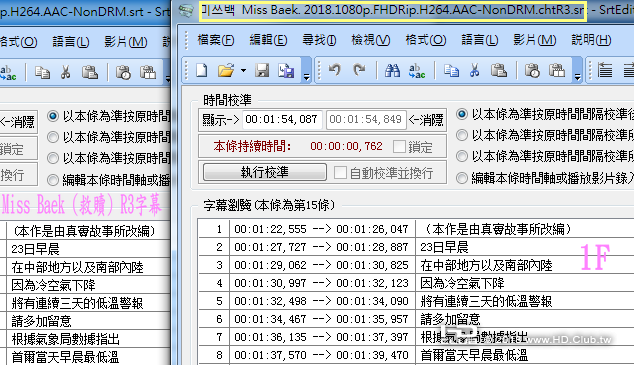Screen dimensions: 634x365
Task: Open the 尋找(I) menu
Action: click(319, 40)
